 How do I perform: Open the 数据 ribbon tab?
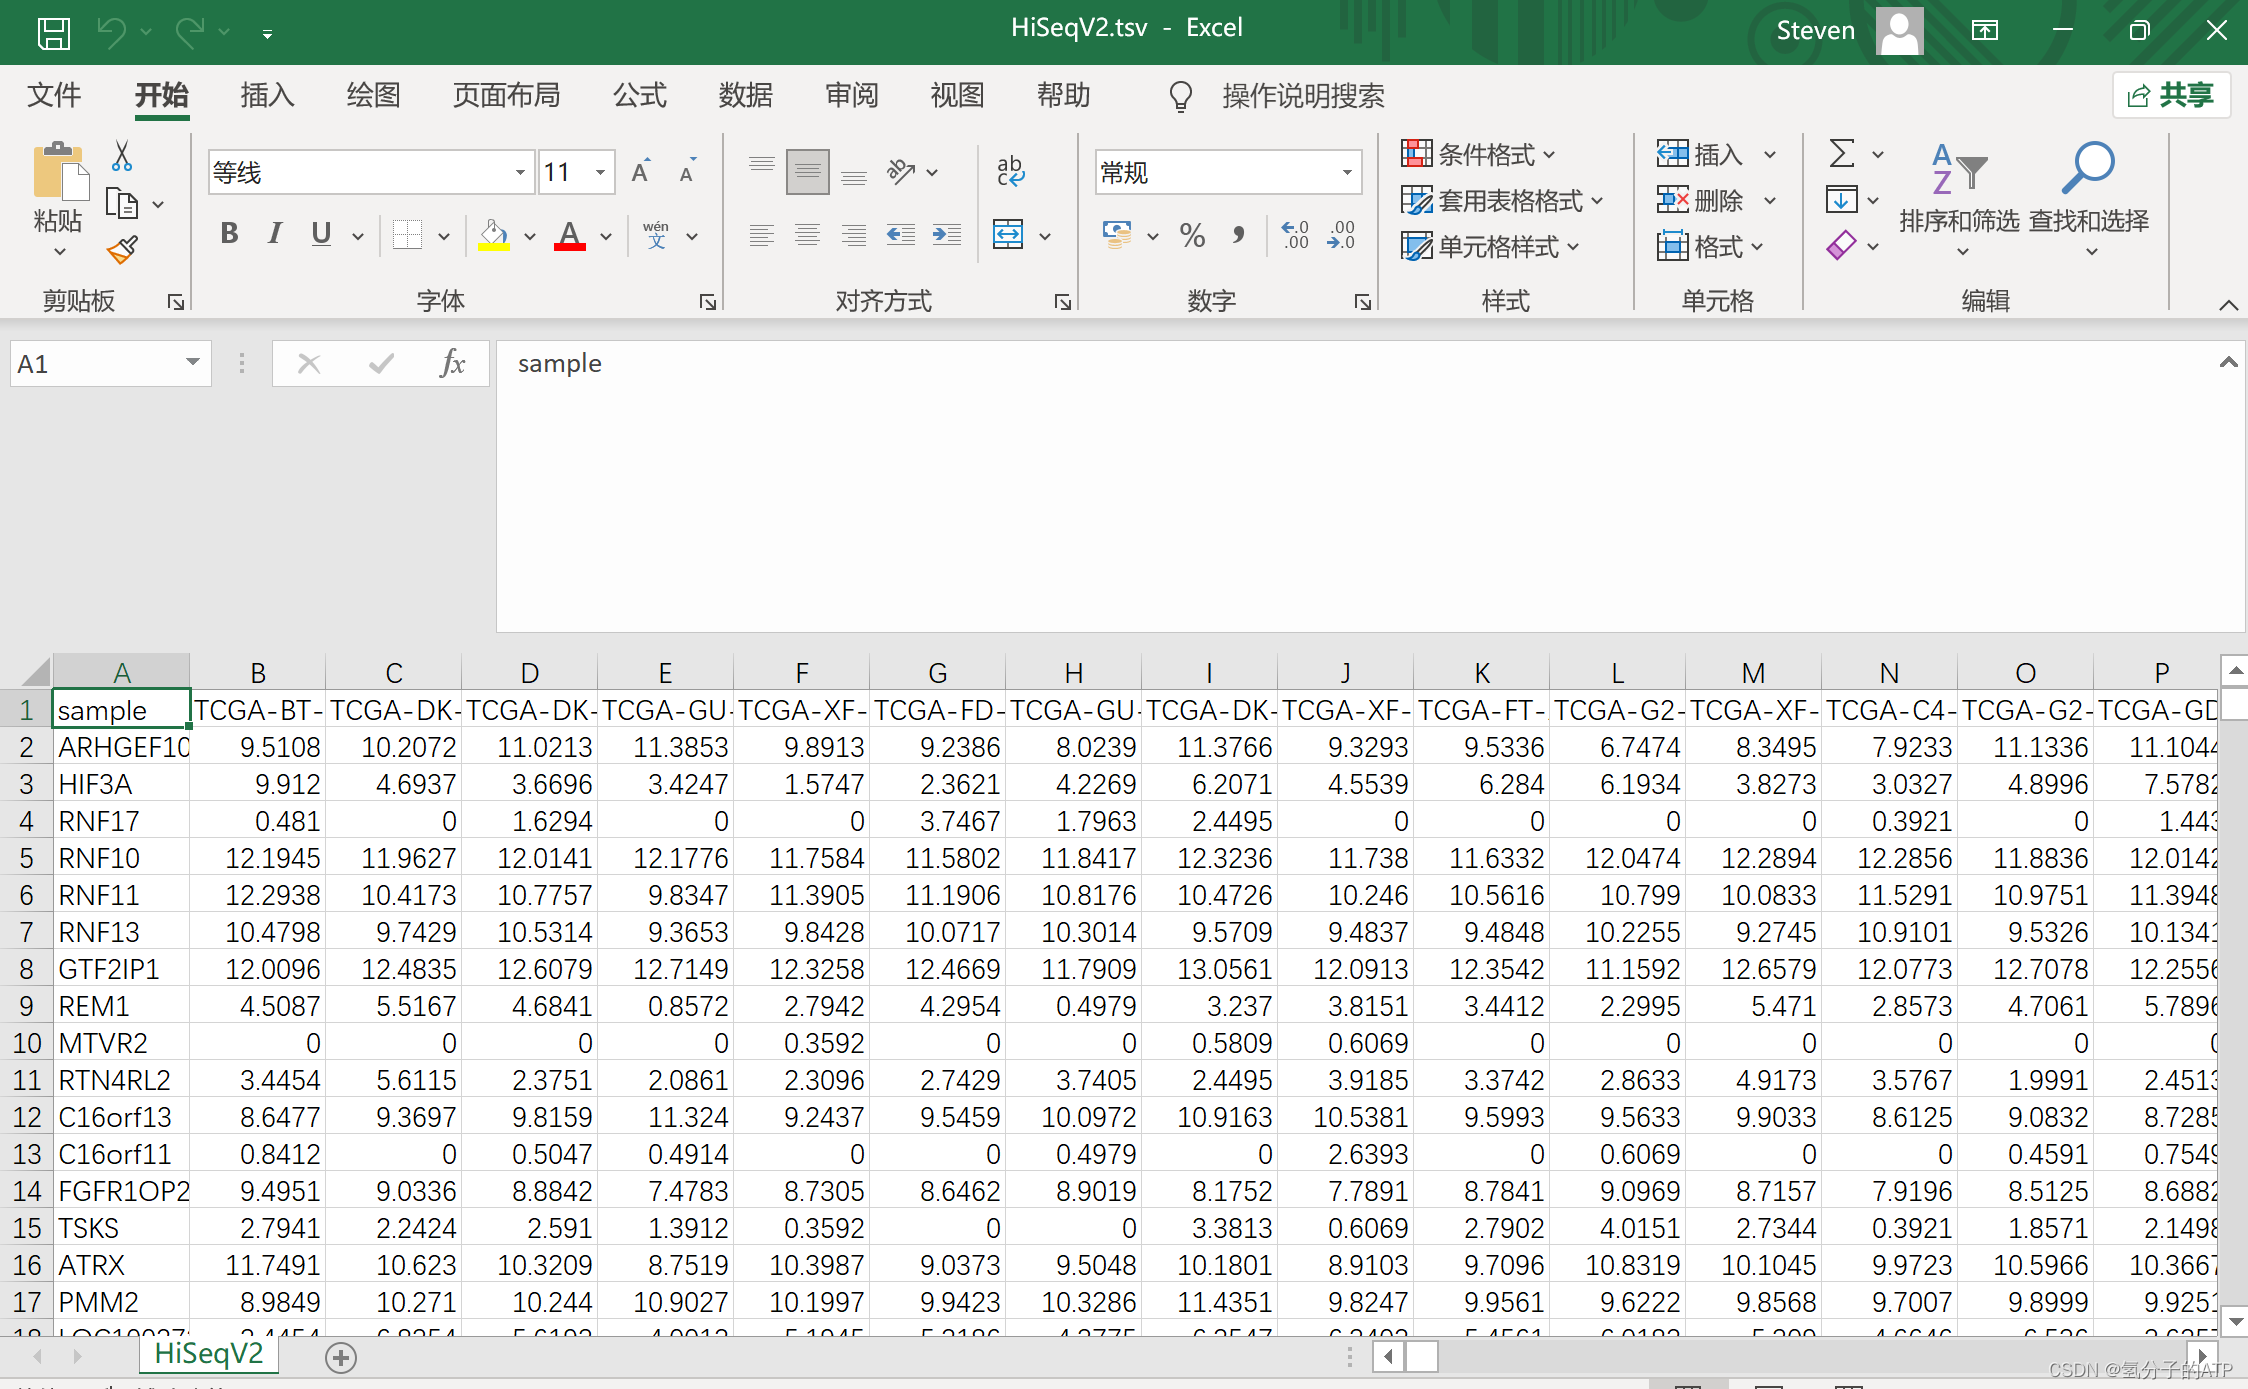pyautogui.click(x=745, y=95)
